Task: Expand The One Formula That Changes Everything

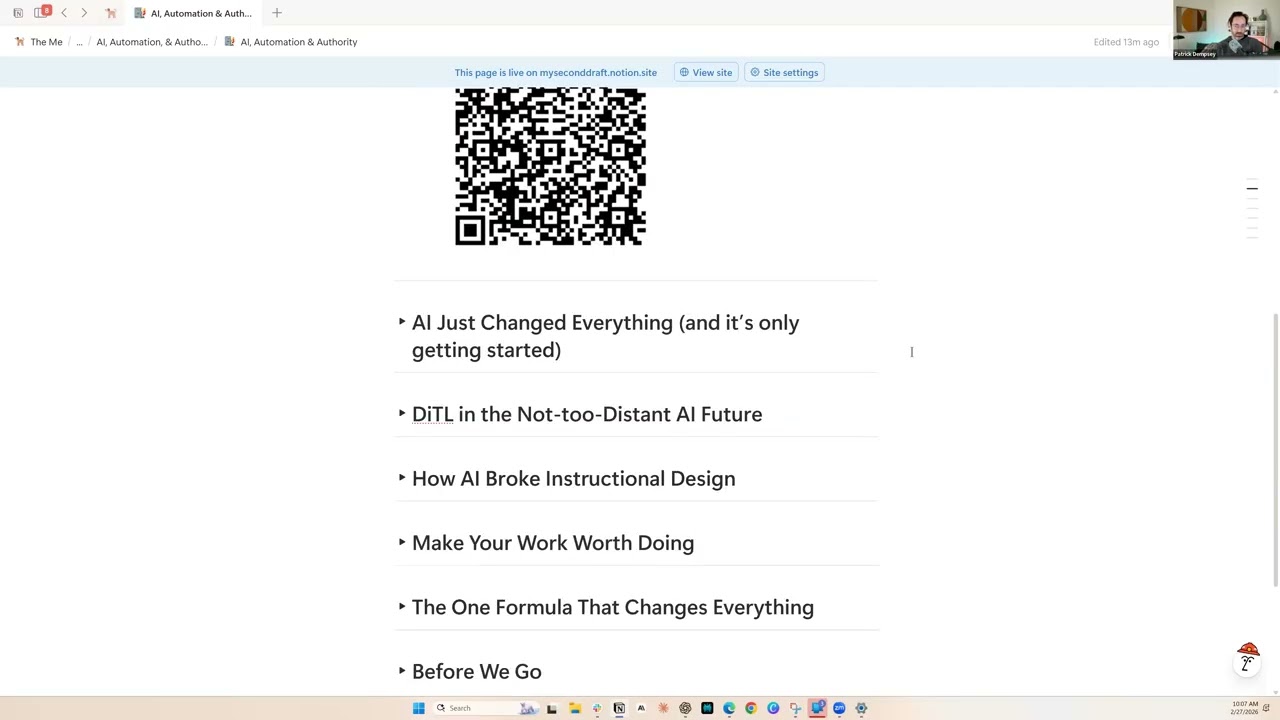Action: tap(402, 606)
